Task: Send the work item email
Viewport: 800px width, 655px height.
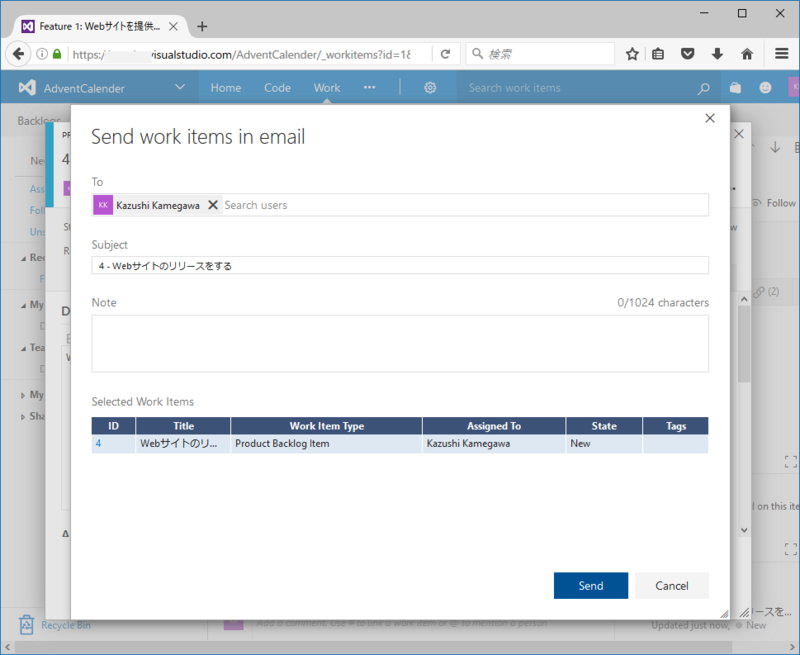Action: [591, 586]
